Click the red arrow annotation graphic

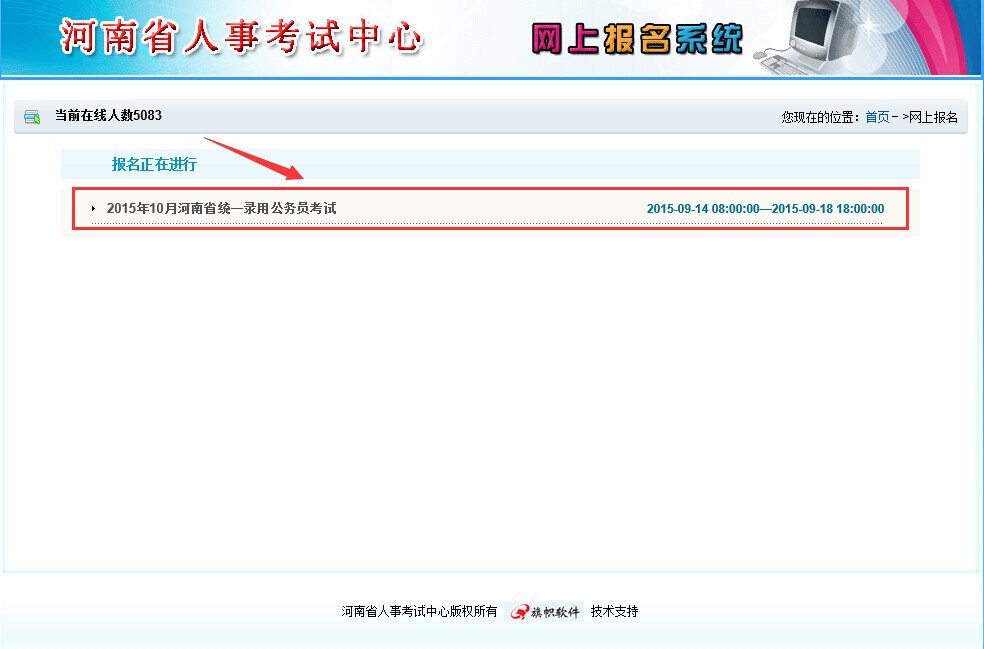tap(252, 157)
